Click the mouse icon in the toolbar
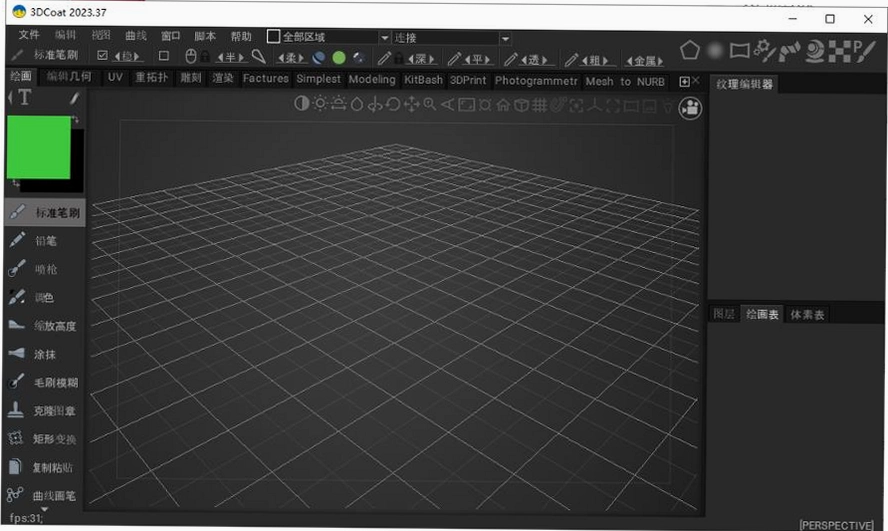888x531 pixels. pyautogui.click(x=191, y=56)
